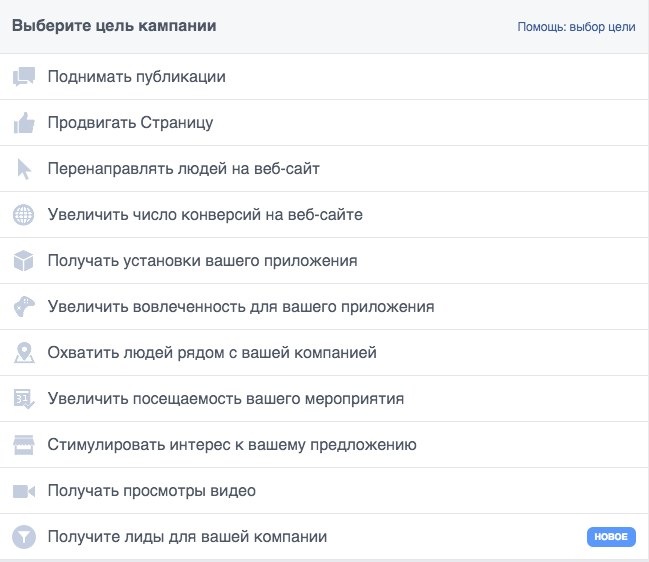Click the gamepad icon for app engagement
Image resolution: width=649 pixels, height=562 pixels.
click(24, 307)
